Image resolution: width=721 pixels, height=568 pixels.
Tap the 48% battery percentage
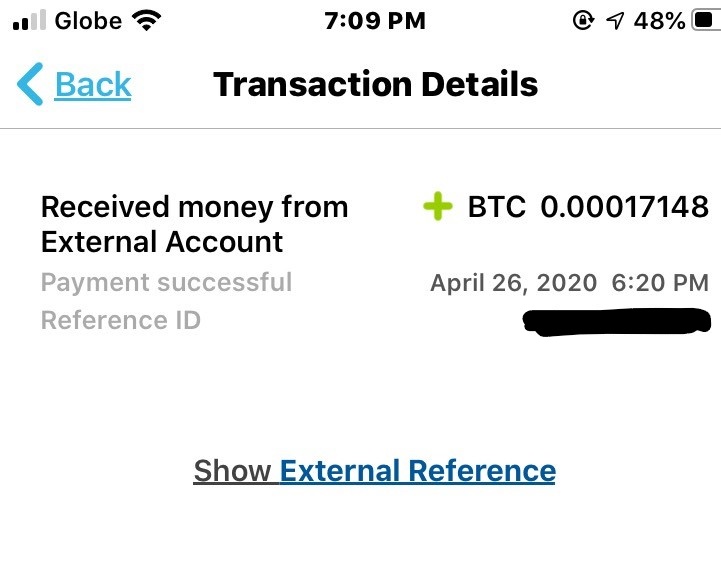coord(660,21)
